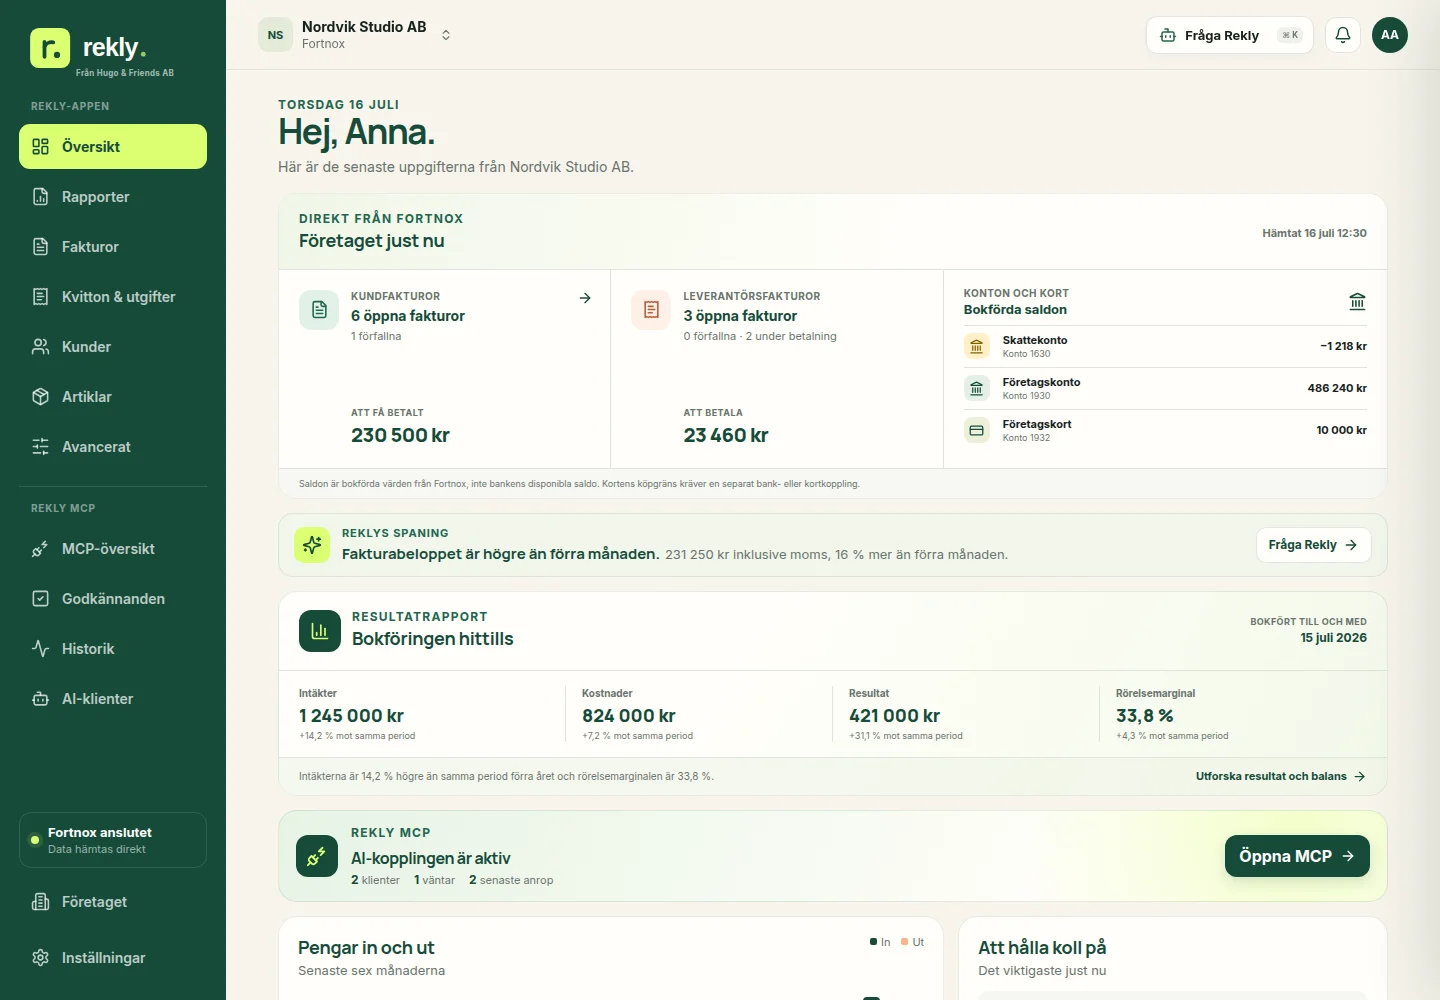This screenshot has width=1440, height=1000.
Task: Click the 486 240 kr balance
Action: pyautogui.click(x=1337, y=388)
